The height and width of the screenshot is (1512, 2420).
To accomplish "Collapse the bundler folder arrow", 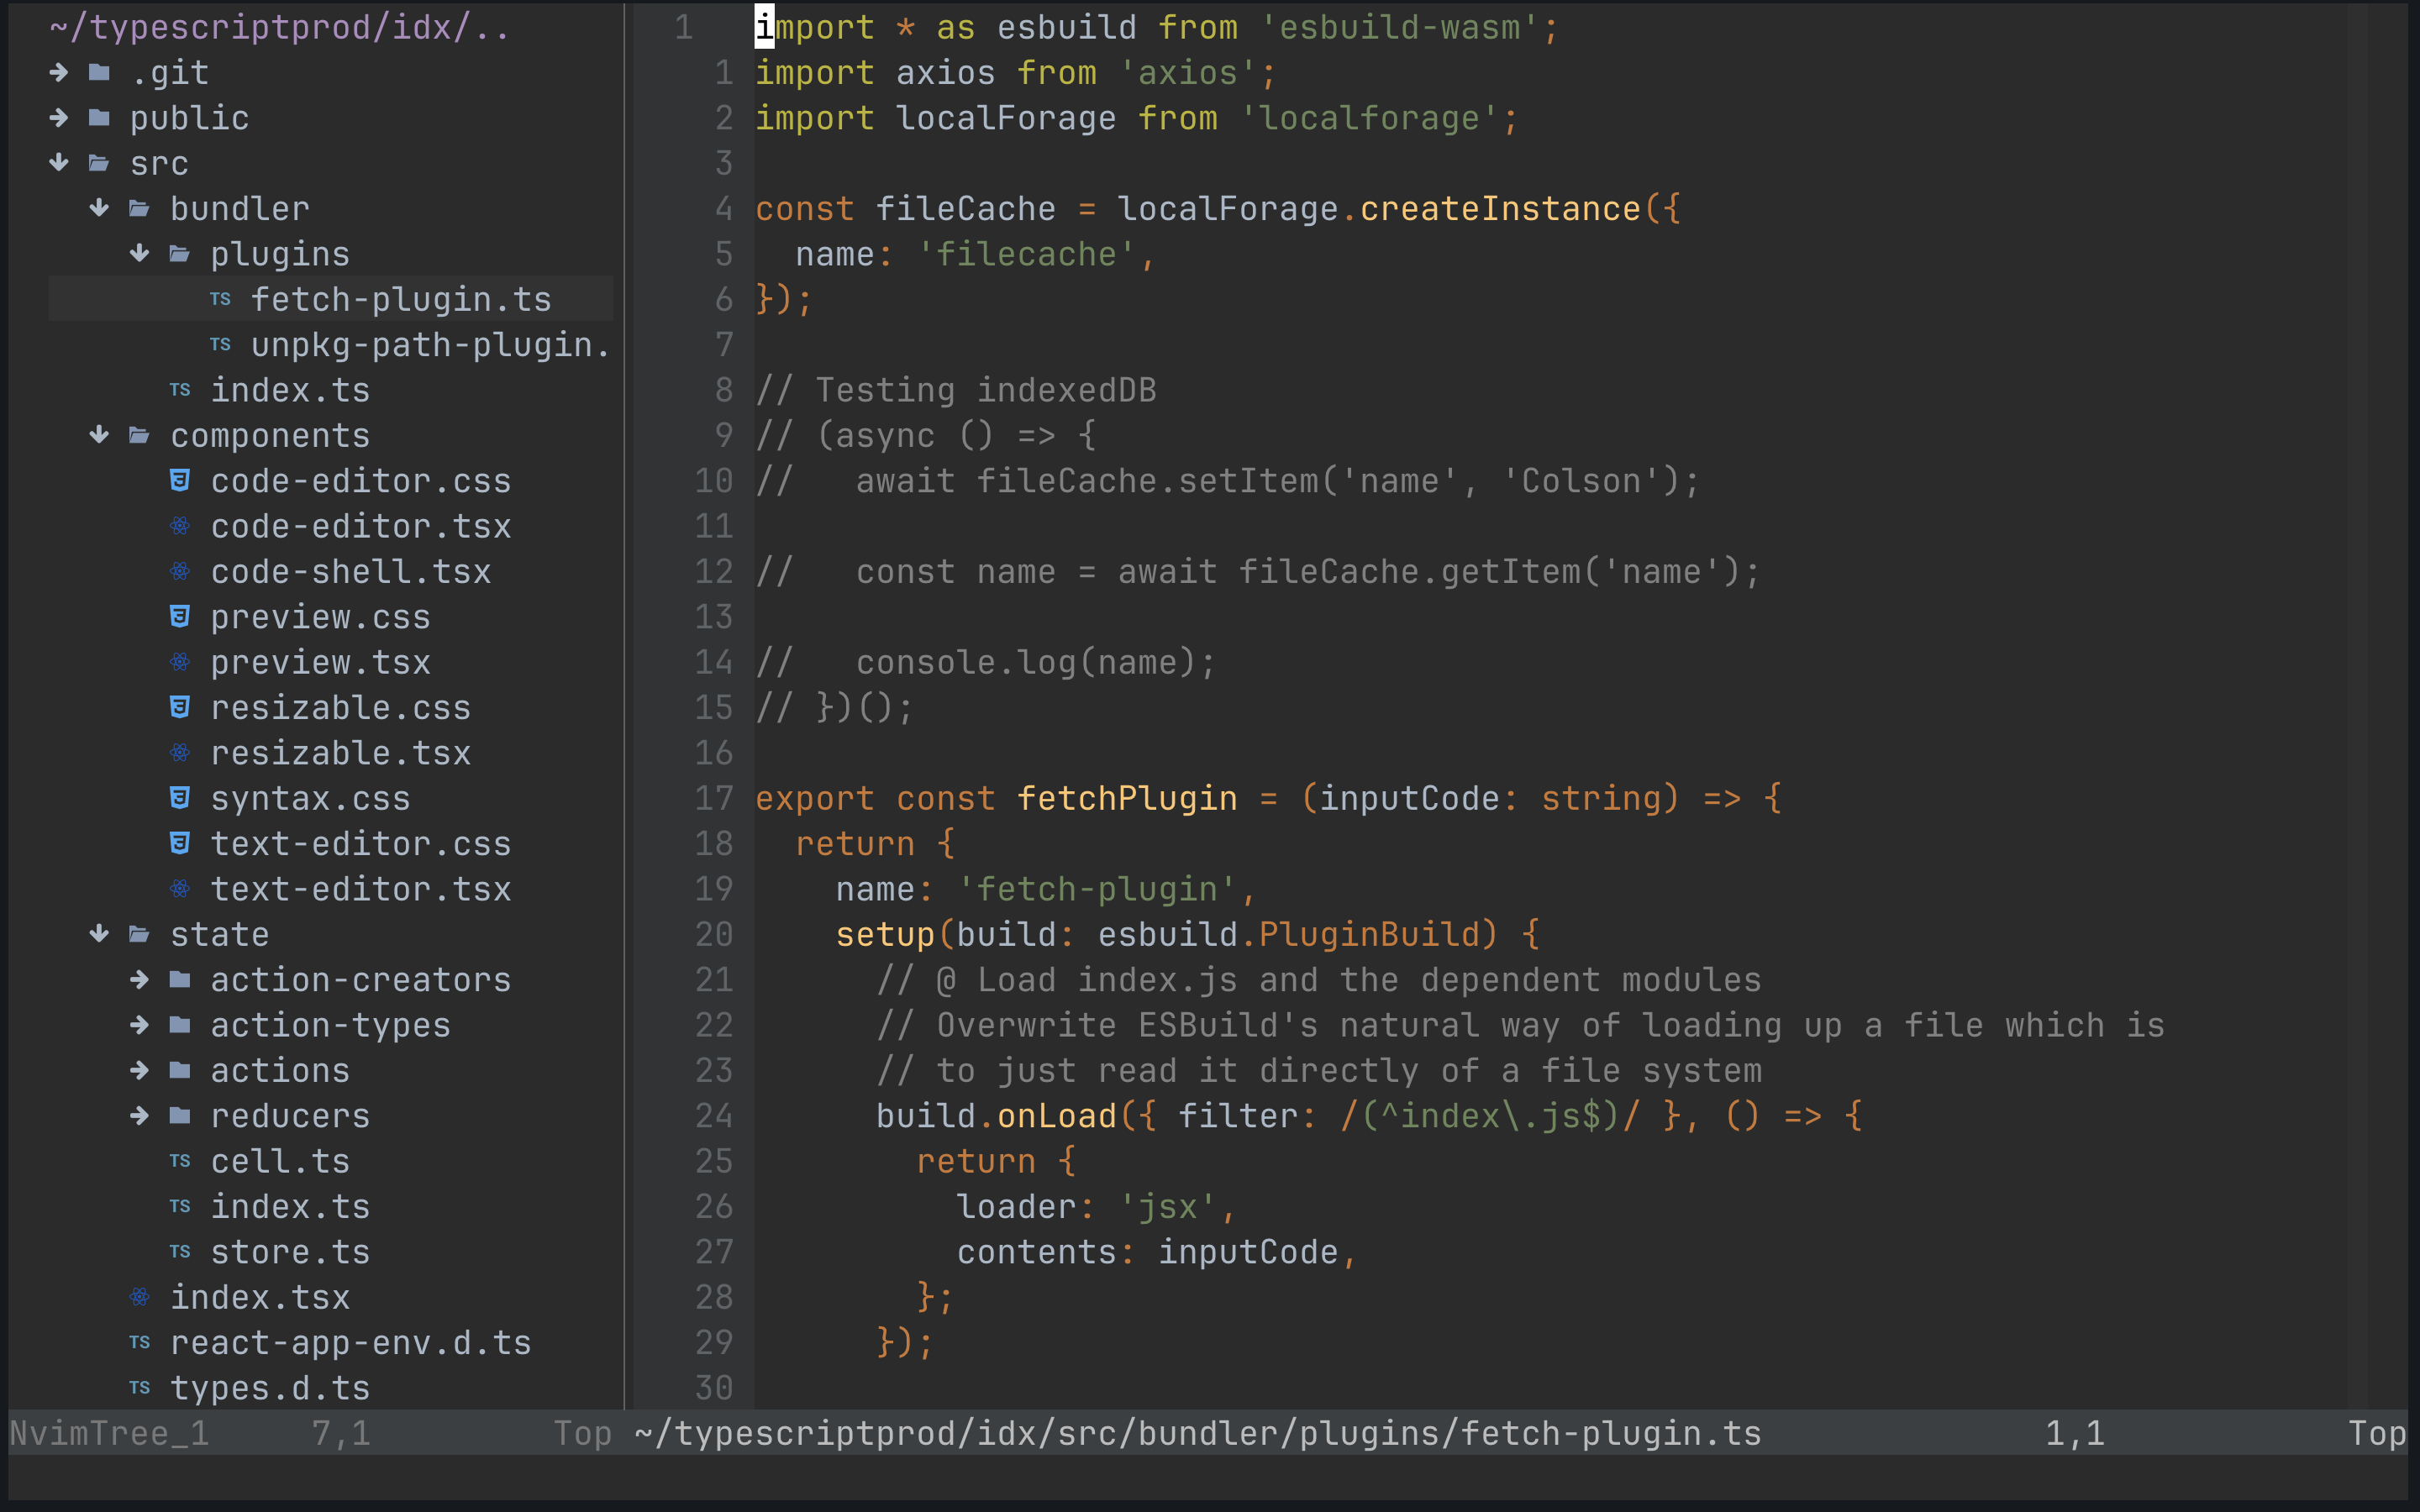I will (x=99, y=208).
